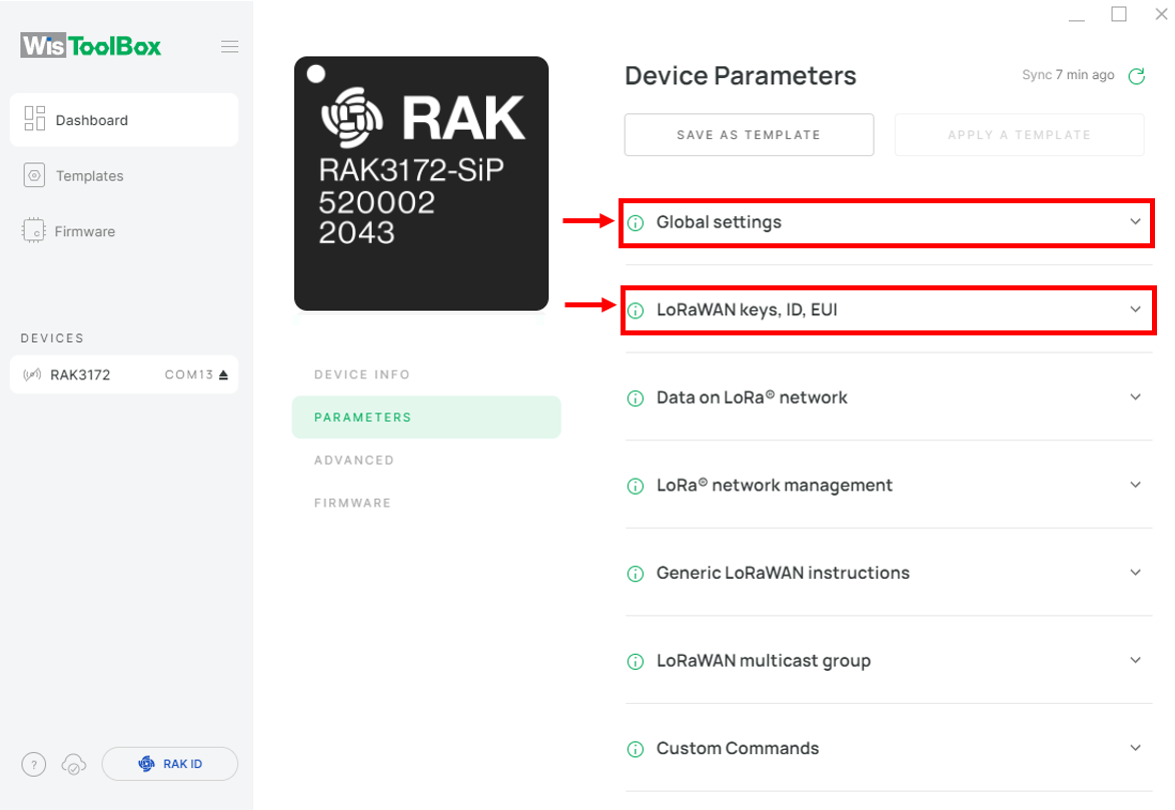Click the Sync 7 min ago text
This screenshot has height=810, width=1175.
click(1068, 75)
